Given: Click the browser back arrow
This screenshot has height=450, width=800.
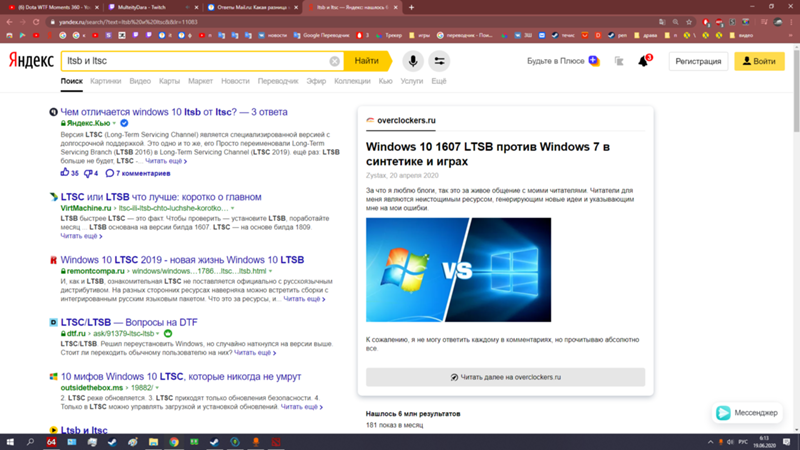Looking at the screenshot, I should pos(9,22).
